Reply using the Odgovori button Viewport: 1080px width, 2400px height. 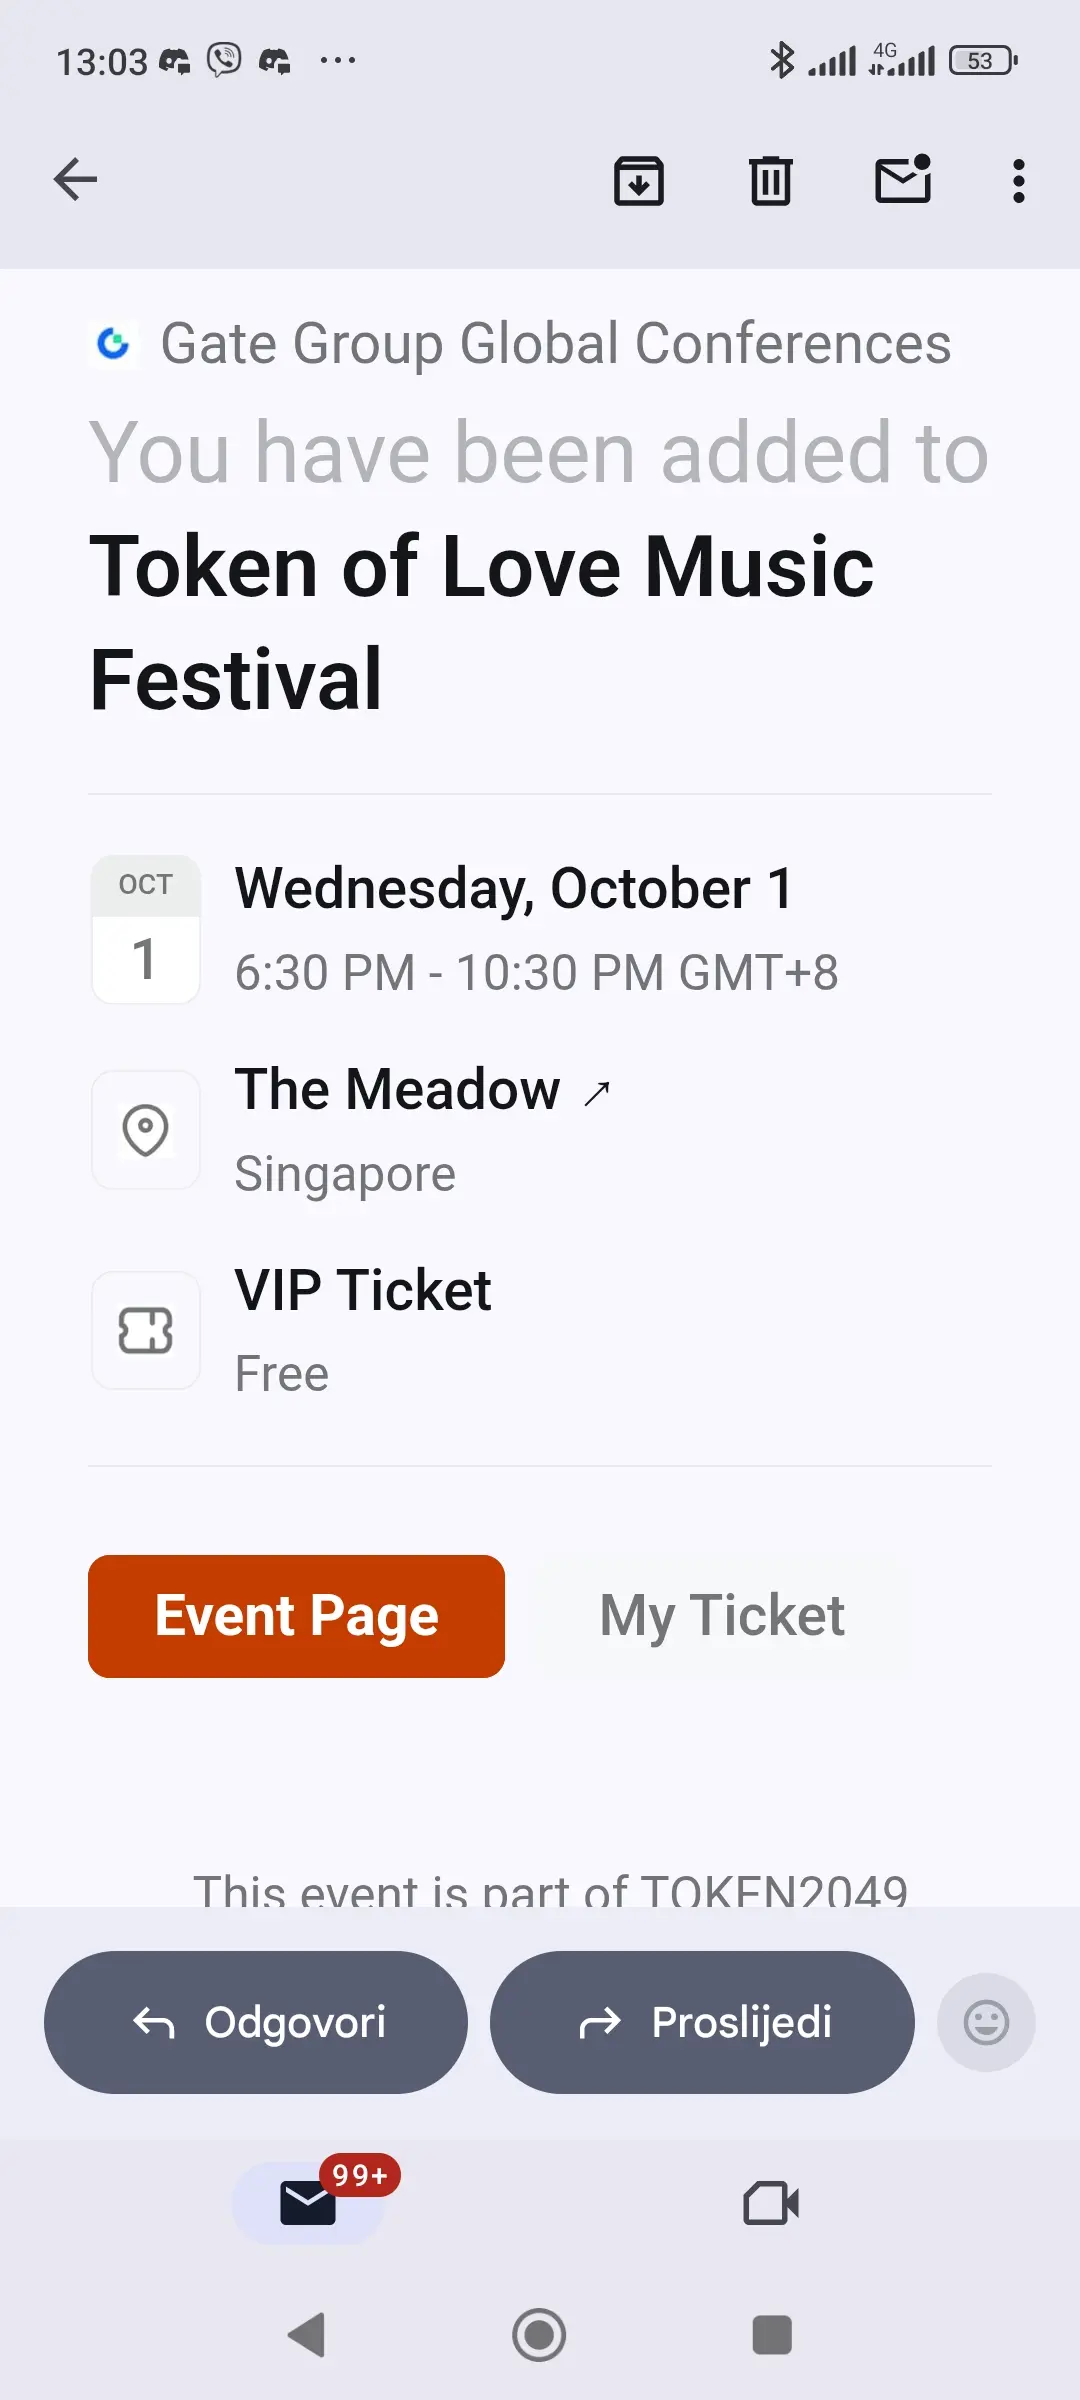256,2022
